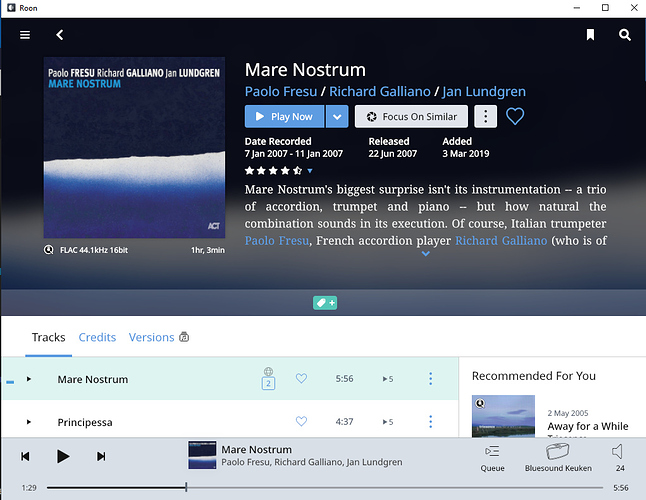The image size is (646, 500).
Task: Favorite the album with the heart icon
Action: 515,116
